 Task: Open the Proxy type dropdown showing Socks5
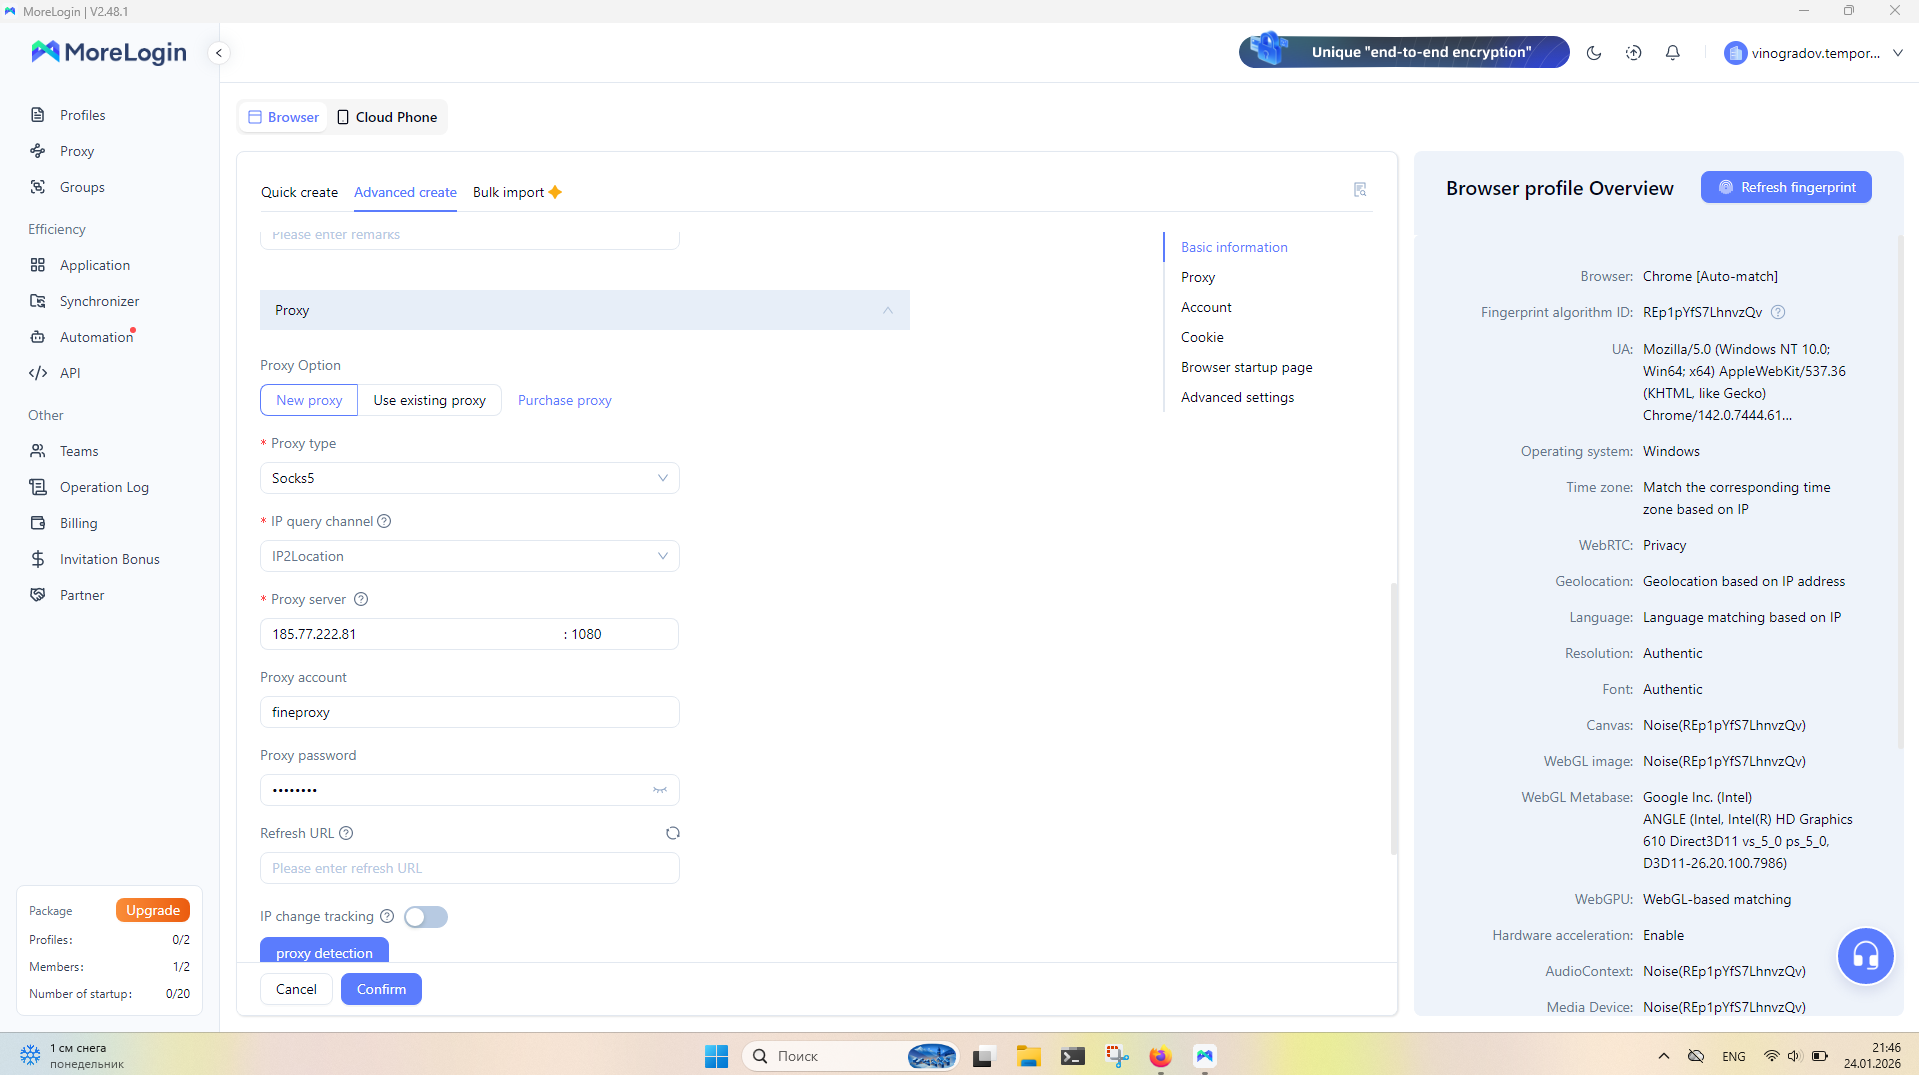tap(470, 478)
